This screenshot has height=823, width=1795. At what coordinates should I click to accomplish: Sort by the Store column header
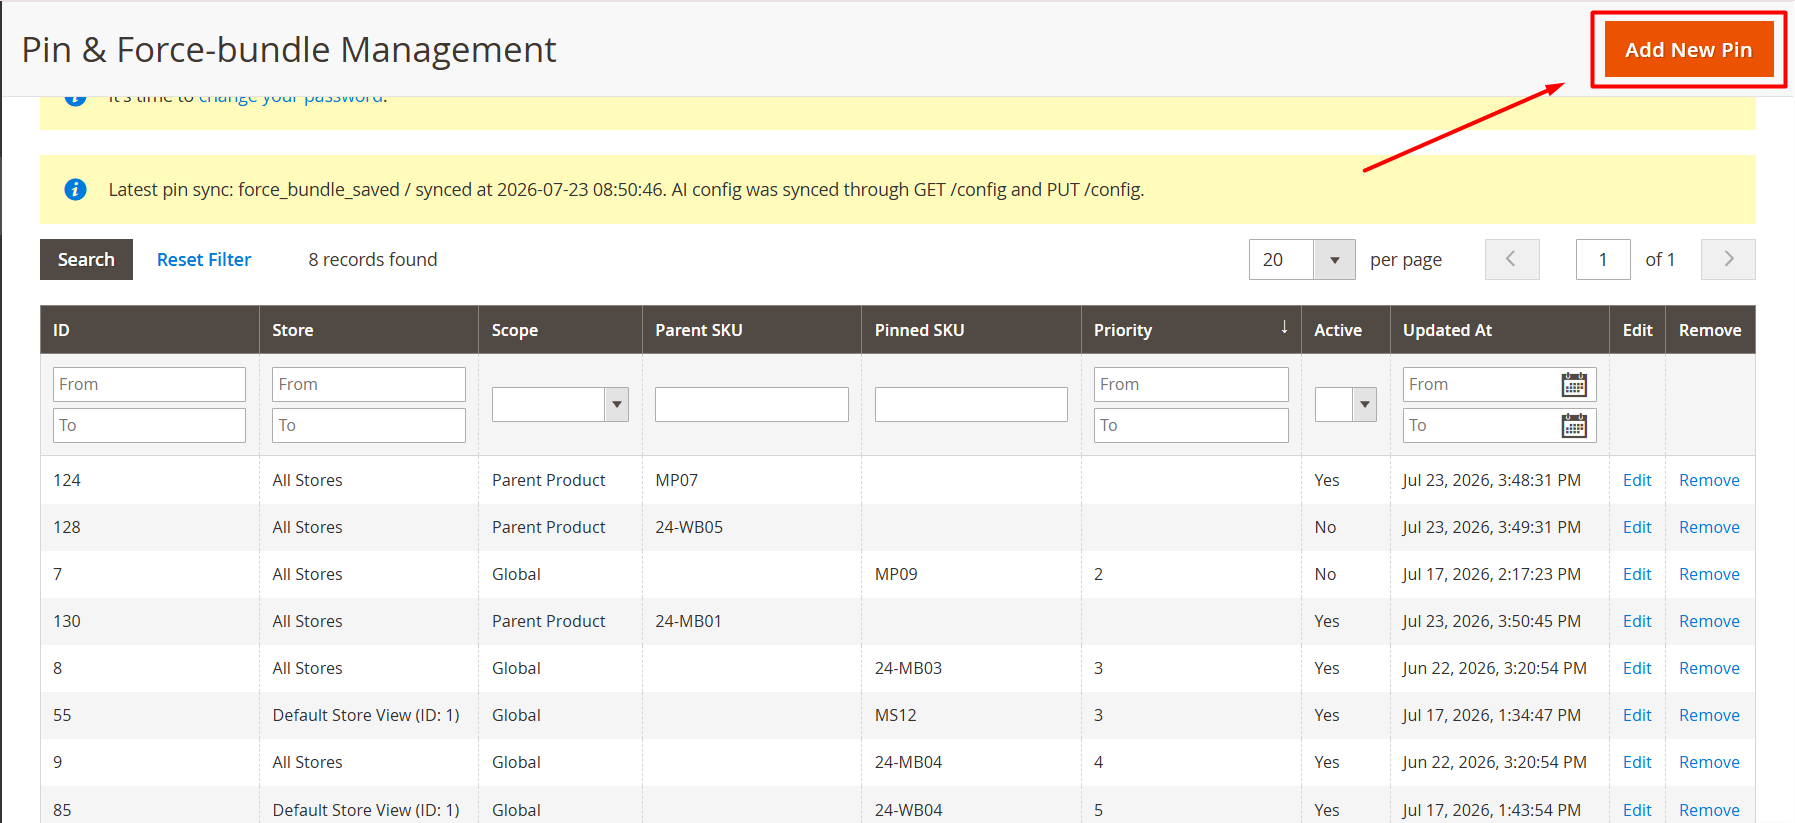[x=369, y=330]
